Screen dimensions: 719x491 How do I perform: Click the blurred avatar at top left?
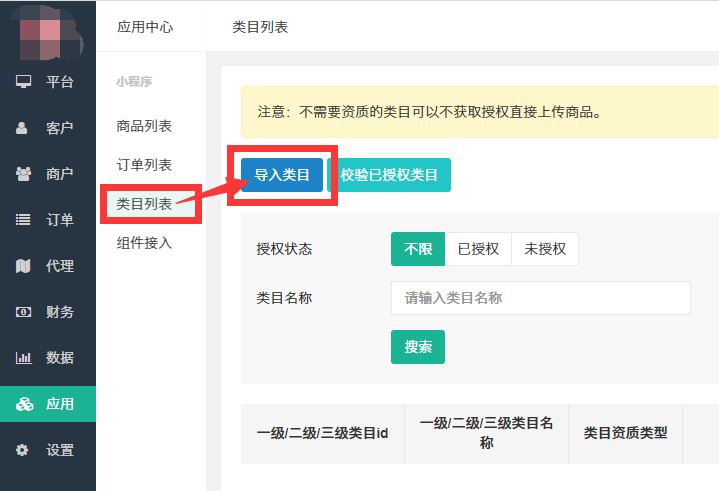click(48, 33)
